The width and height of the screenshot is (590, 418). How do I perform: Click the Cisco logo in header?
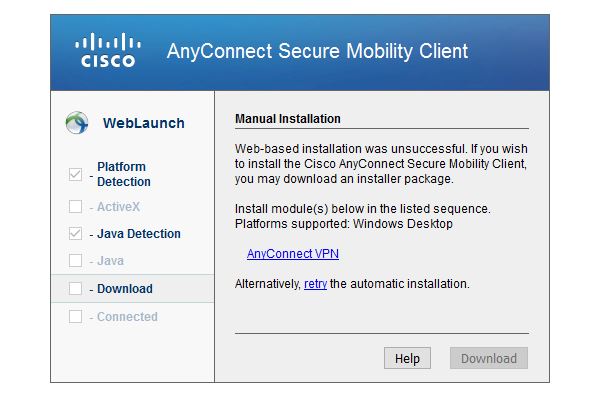click(x=108, y=50)
